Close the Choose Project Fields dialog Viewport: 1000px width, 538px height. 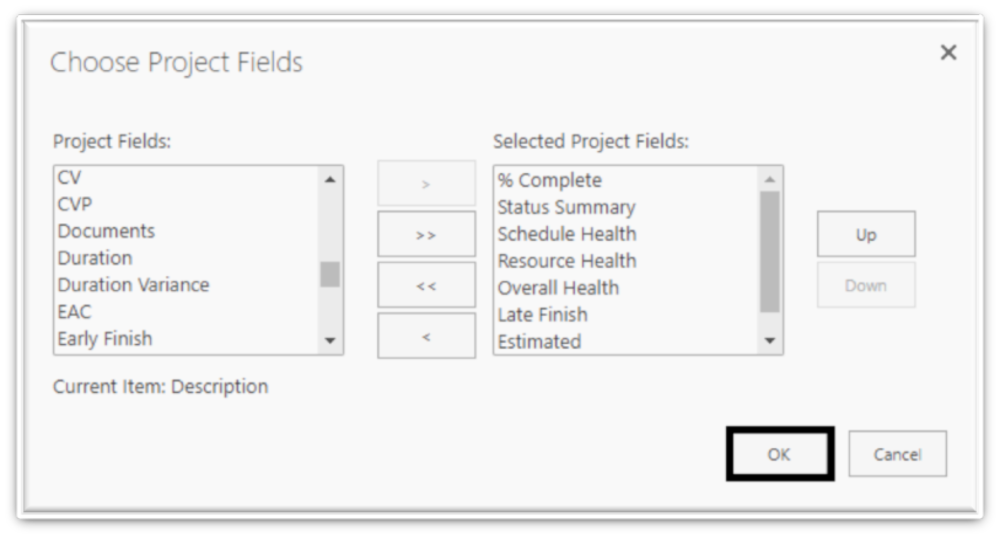[949, 52]
